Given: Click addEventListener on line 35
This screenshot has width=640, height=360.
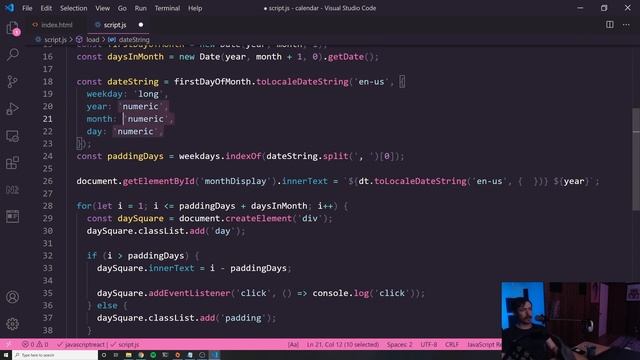Looking at the screenshot, I should point(189,293).
